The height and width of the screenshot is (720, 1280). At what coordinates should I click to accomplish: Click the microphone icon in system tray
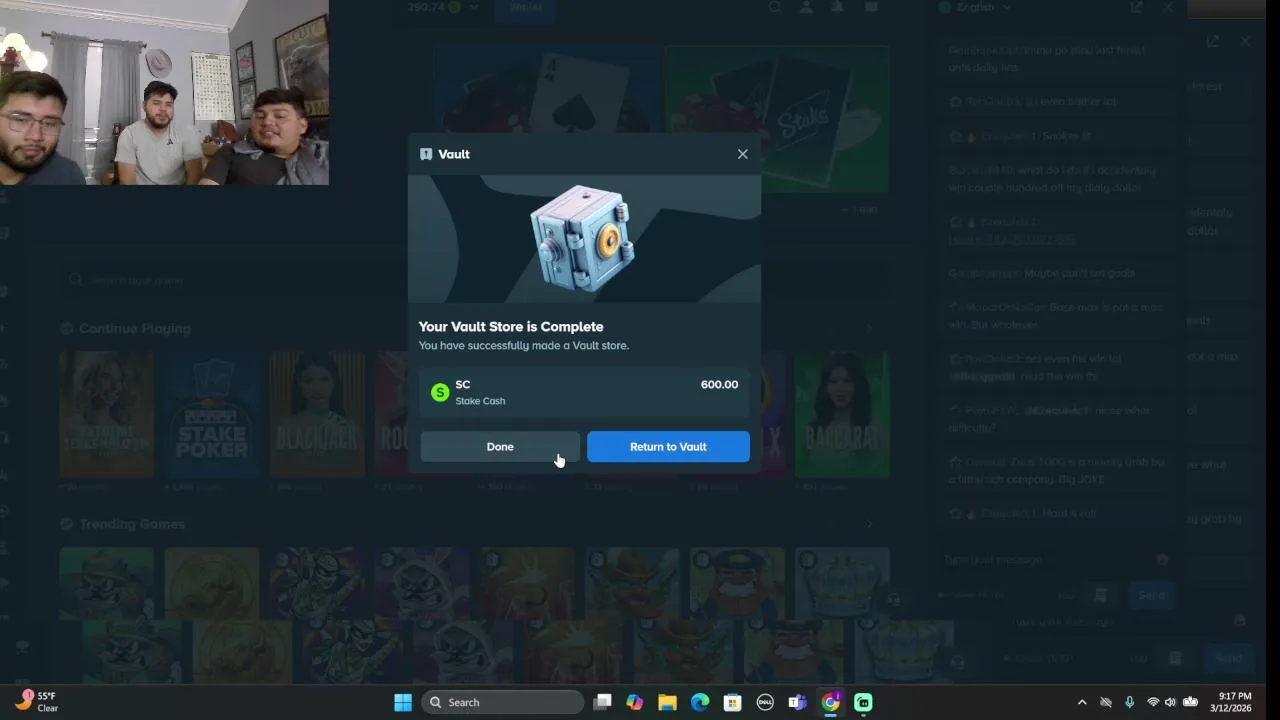(1130, 702)
